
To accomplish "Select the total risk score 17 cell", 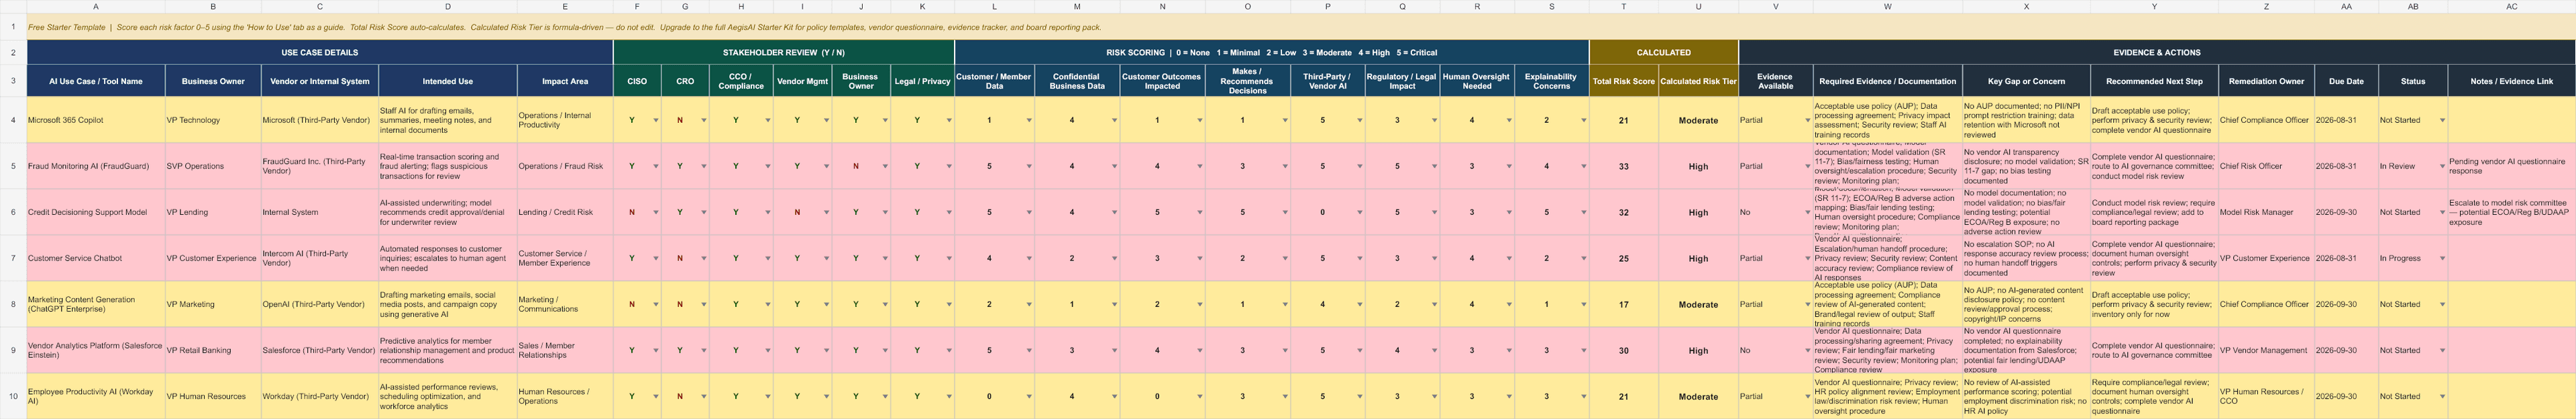I will pos(1624,304).
